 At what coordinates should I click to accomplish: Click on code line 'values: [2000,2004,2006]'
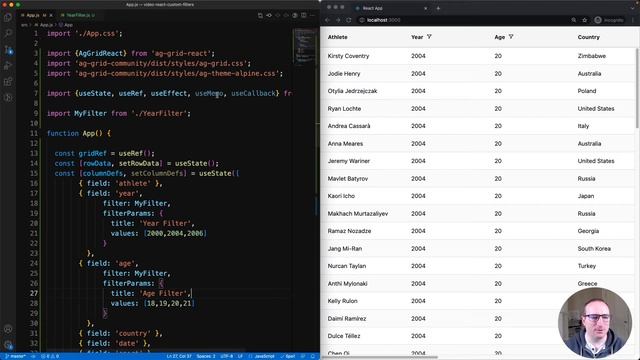(158, 233)
